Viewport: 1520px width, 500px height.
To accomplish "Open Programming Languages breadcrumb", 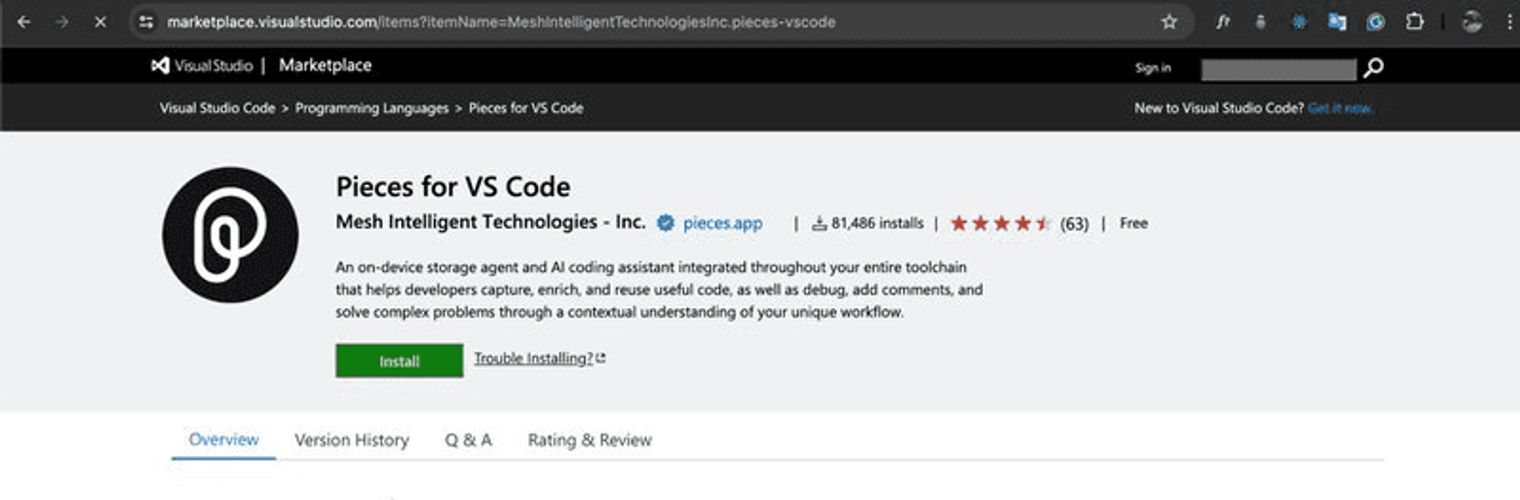I will (x=372, y=108).
